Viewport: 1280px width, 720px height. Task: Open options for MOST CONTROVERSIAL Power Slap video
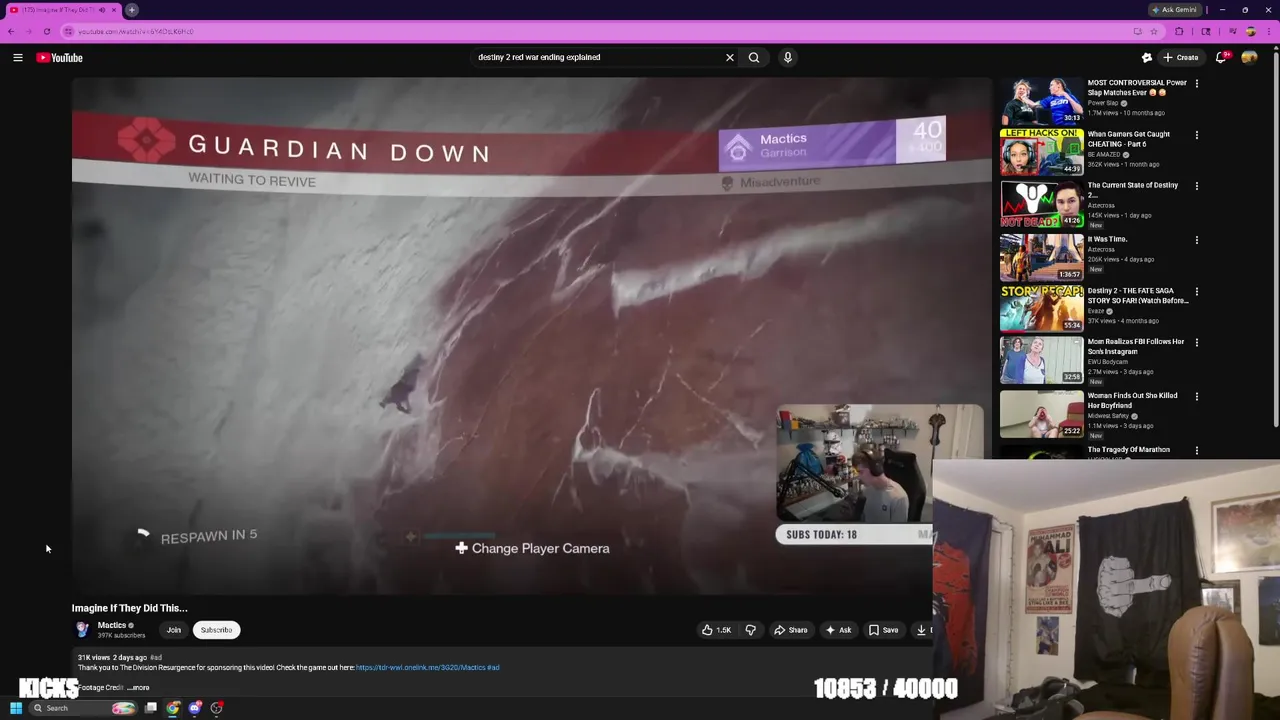click(x=1196, y=84)
